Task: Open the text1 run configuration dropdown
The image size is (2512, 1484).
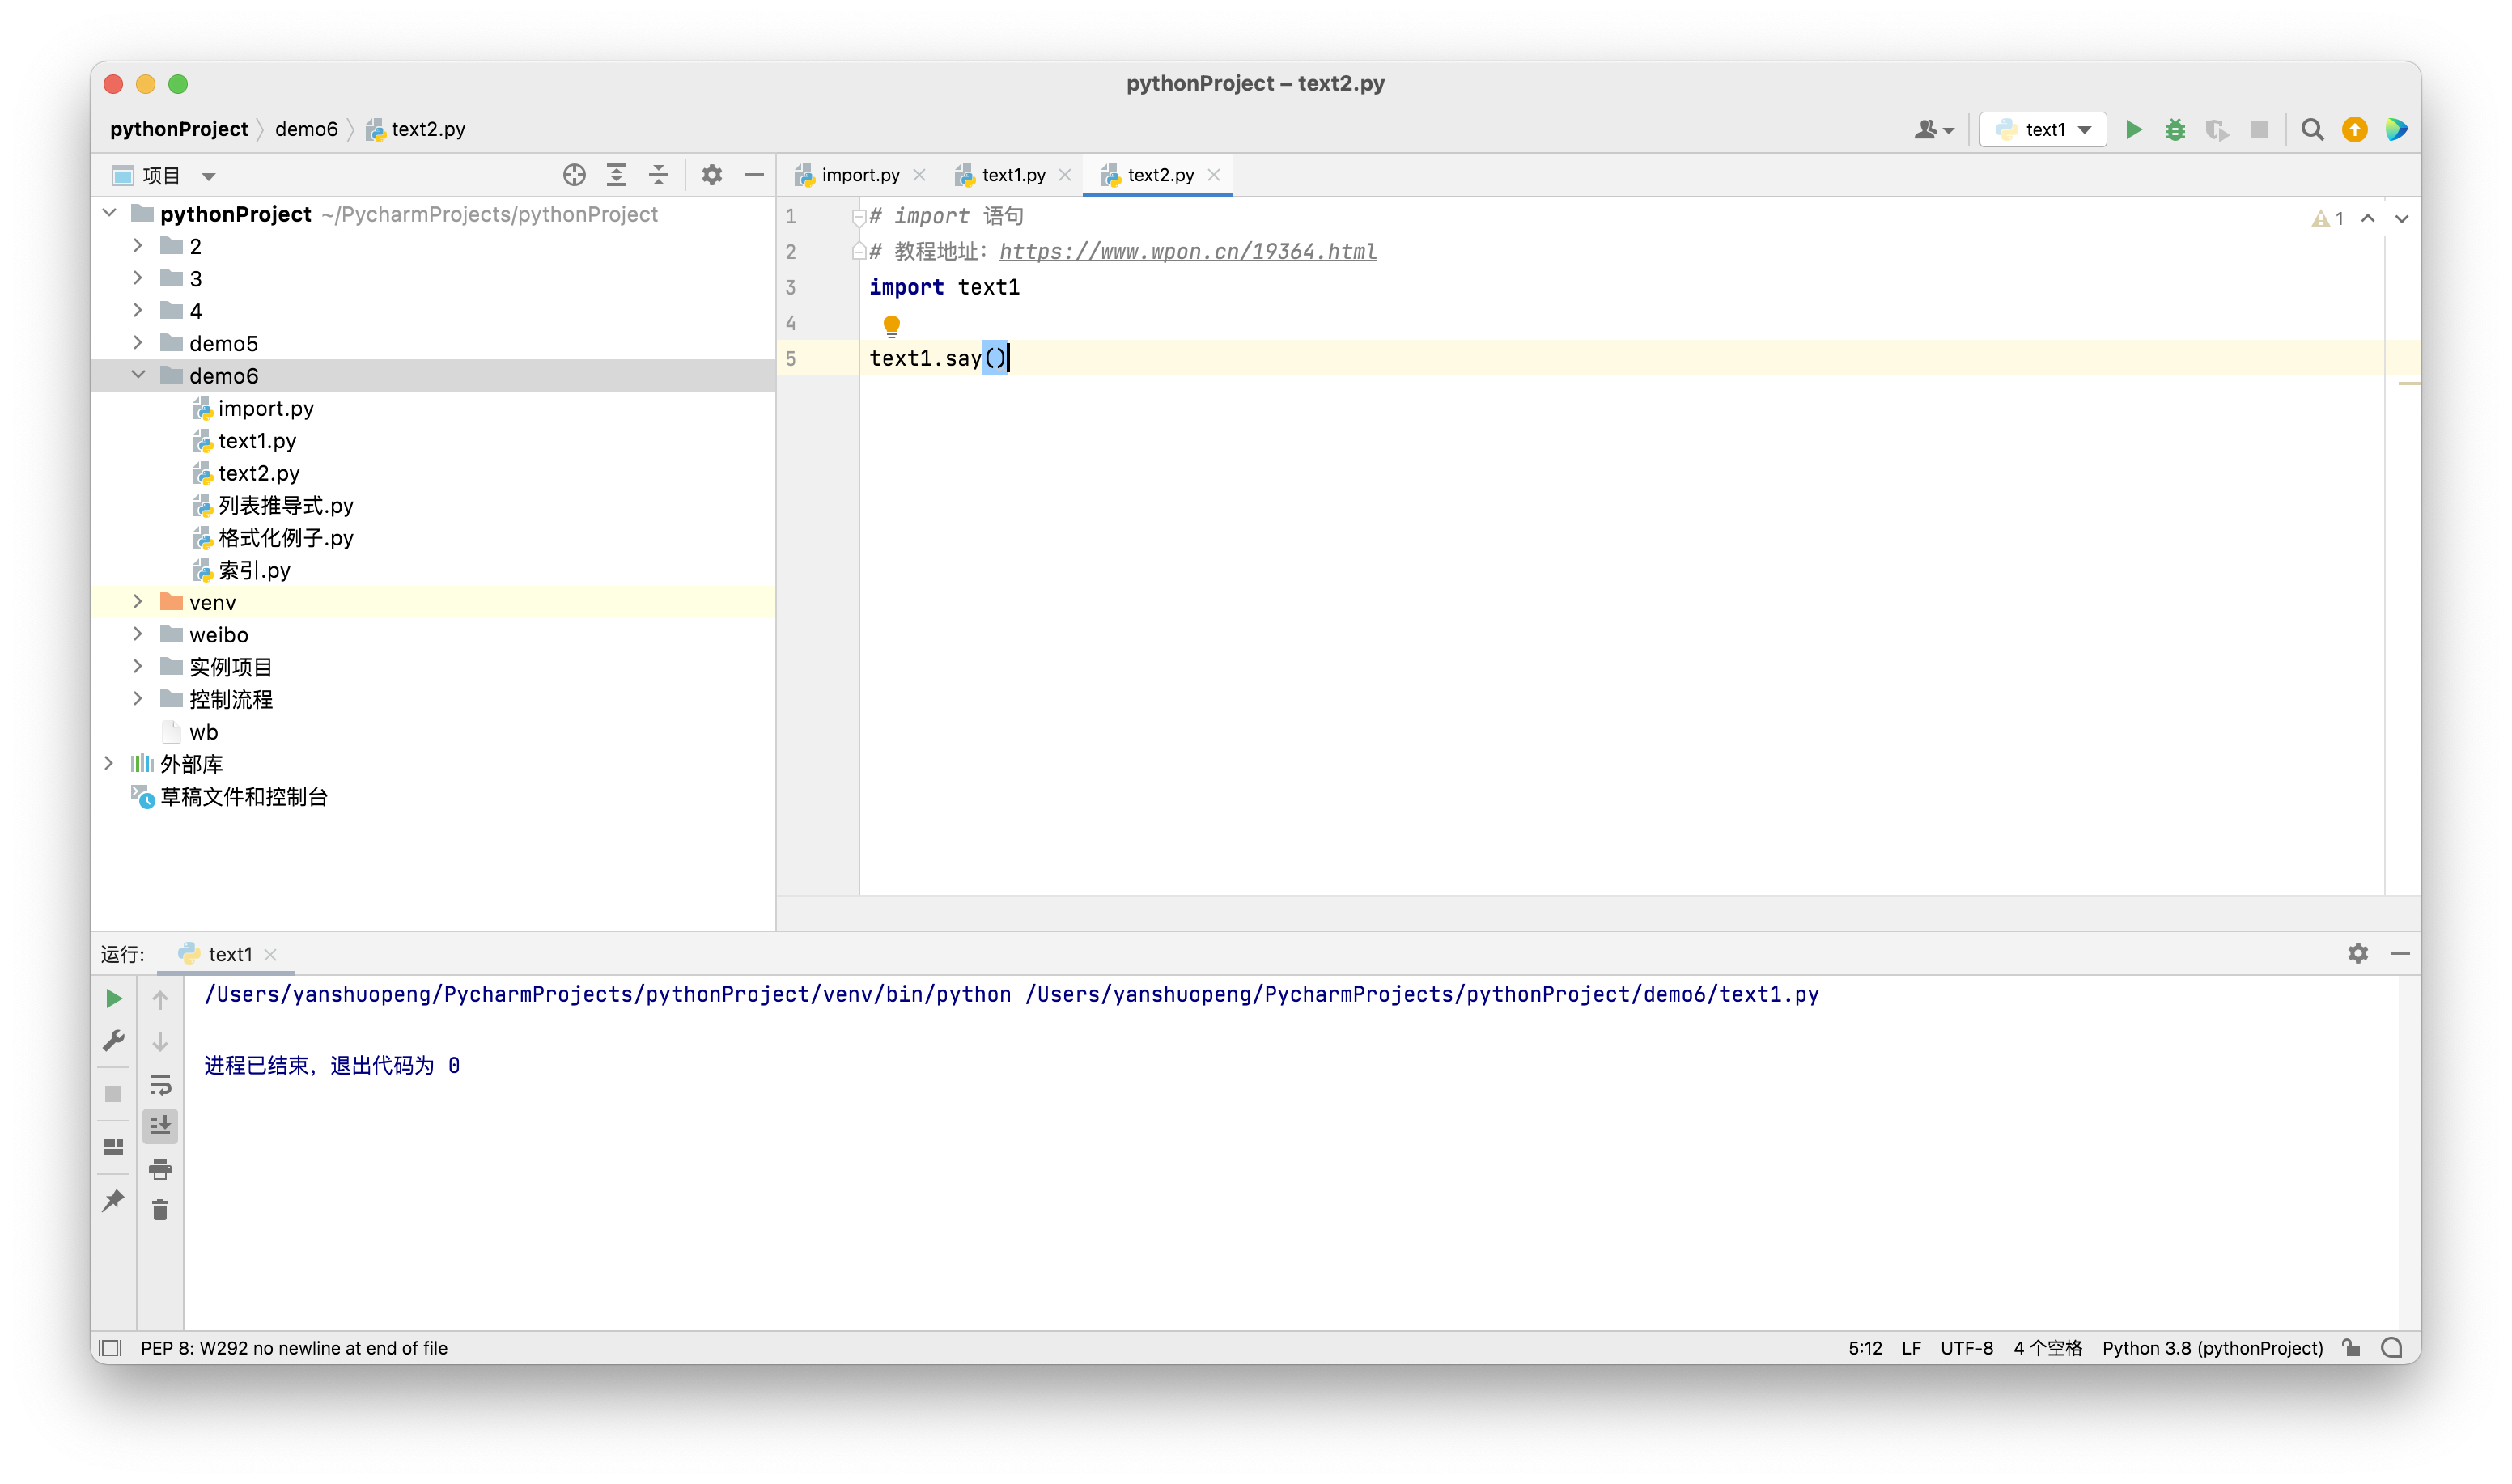Action: [2043, 129]
